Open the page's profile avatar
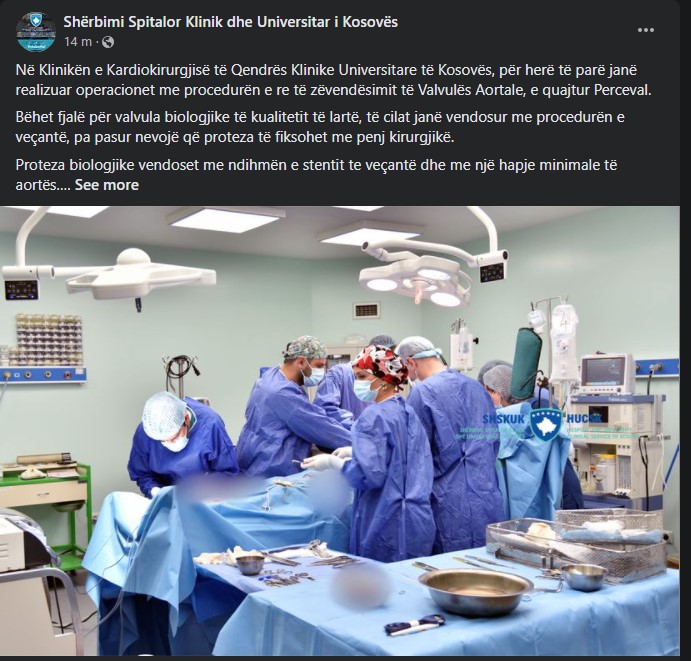The width and height of the screenshot is (691, 661). point(36,32)
